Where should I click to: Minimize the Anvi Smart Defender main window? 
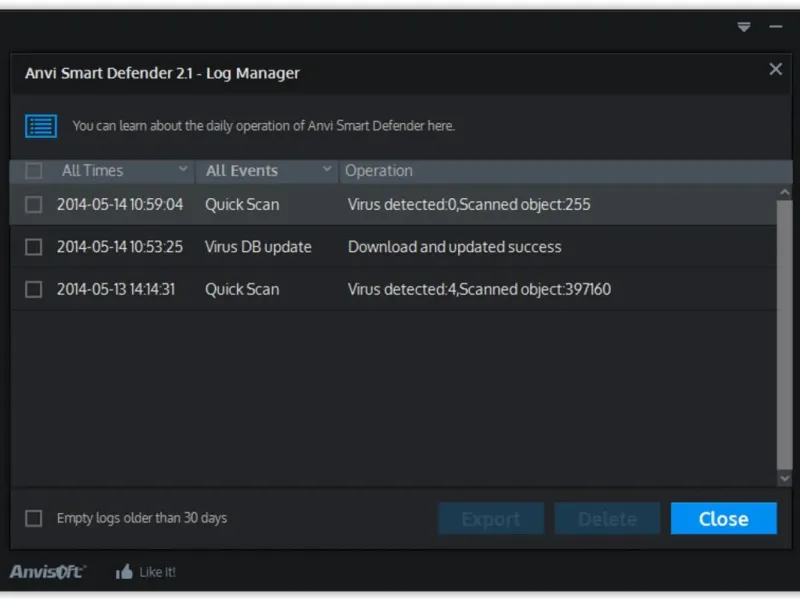pyautogui.click(x=776, y=27)
